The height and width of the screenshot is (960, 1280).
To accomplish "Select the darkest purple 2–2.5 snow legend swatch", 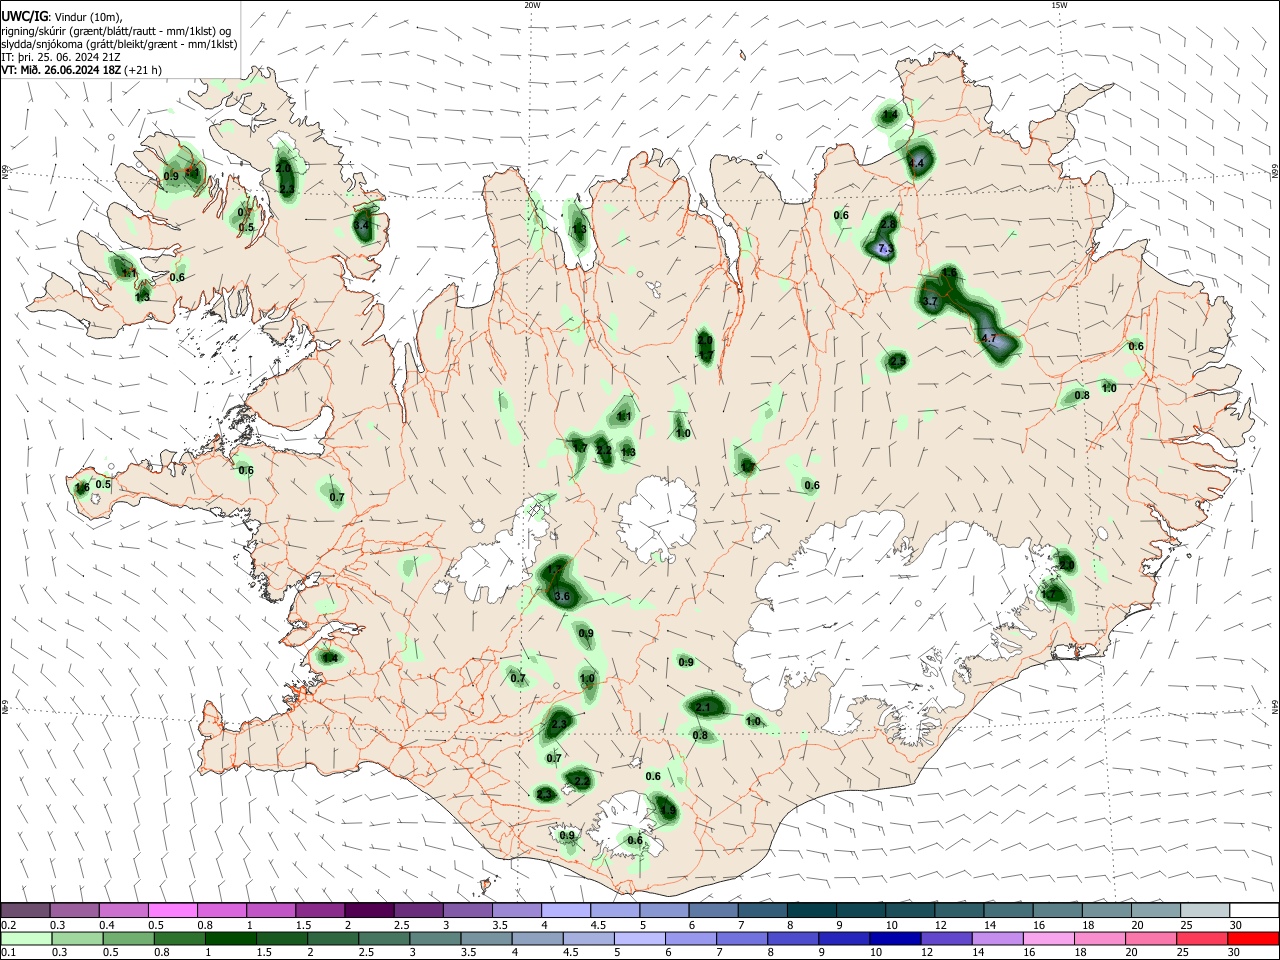I will click(x=368, y=911).
